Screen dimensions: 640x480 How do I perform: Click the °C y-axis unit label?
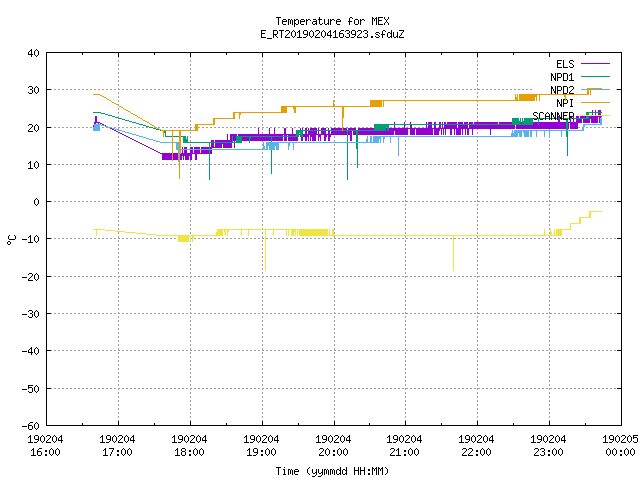coord(11,240)
